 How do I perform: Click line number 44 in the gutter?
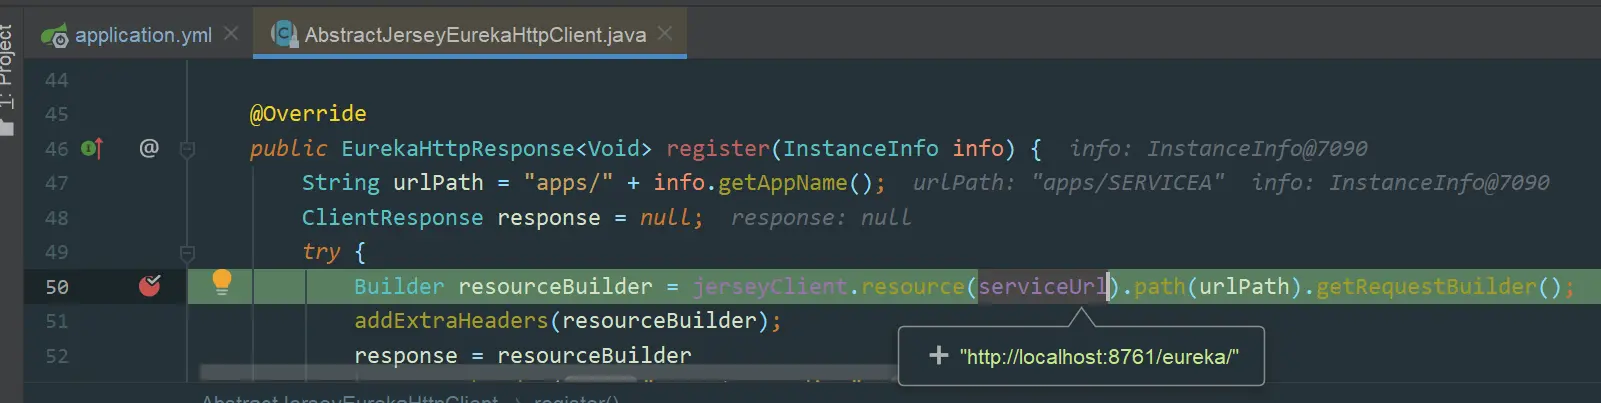57,80
